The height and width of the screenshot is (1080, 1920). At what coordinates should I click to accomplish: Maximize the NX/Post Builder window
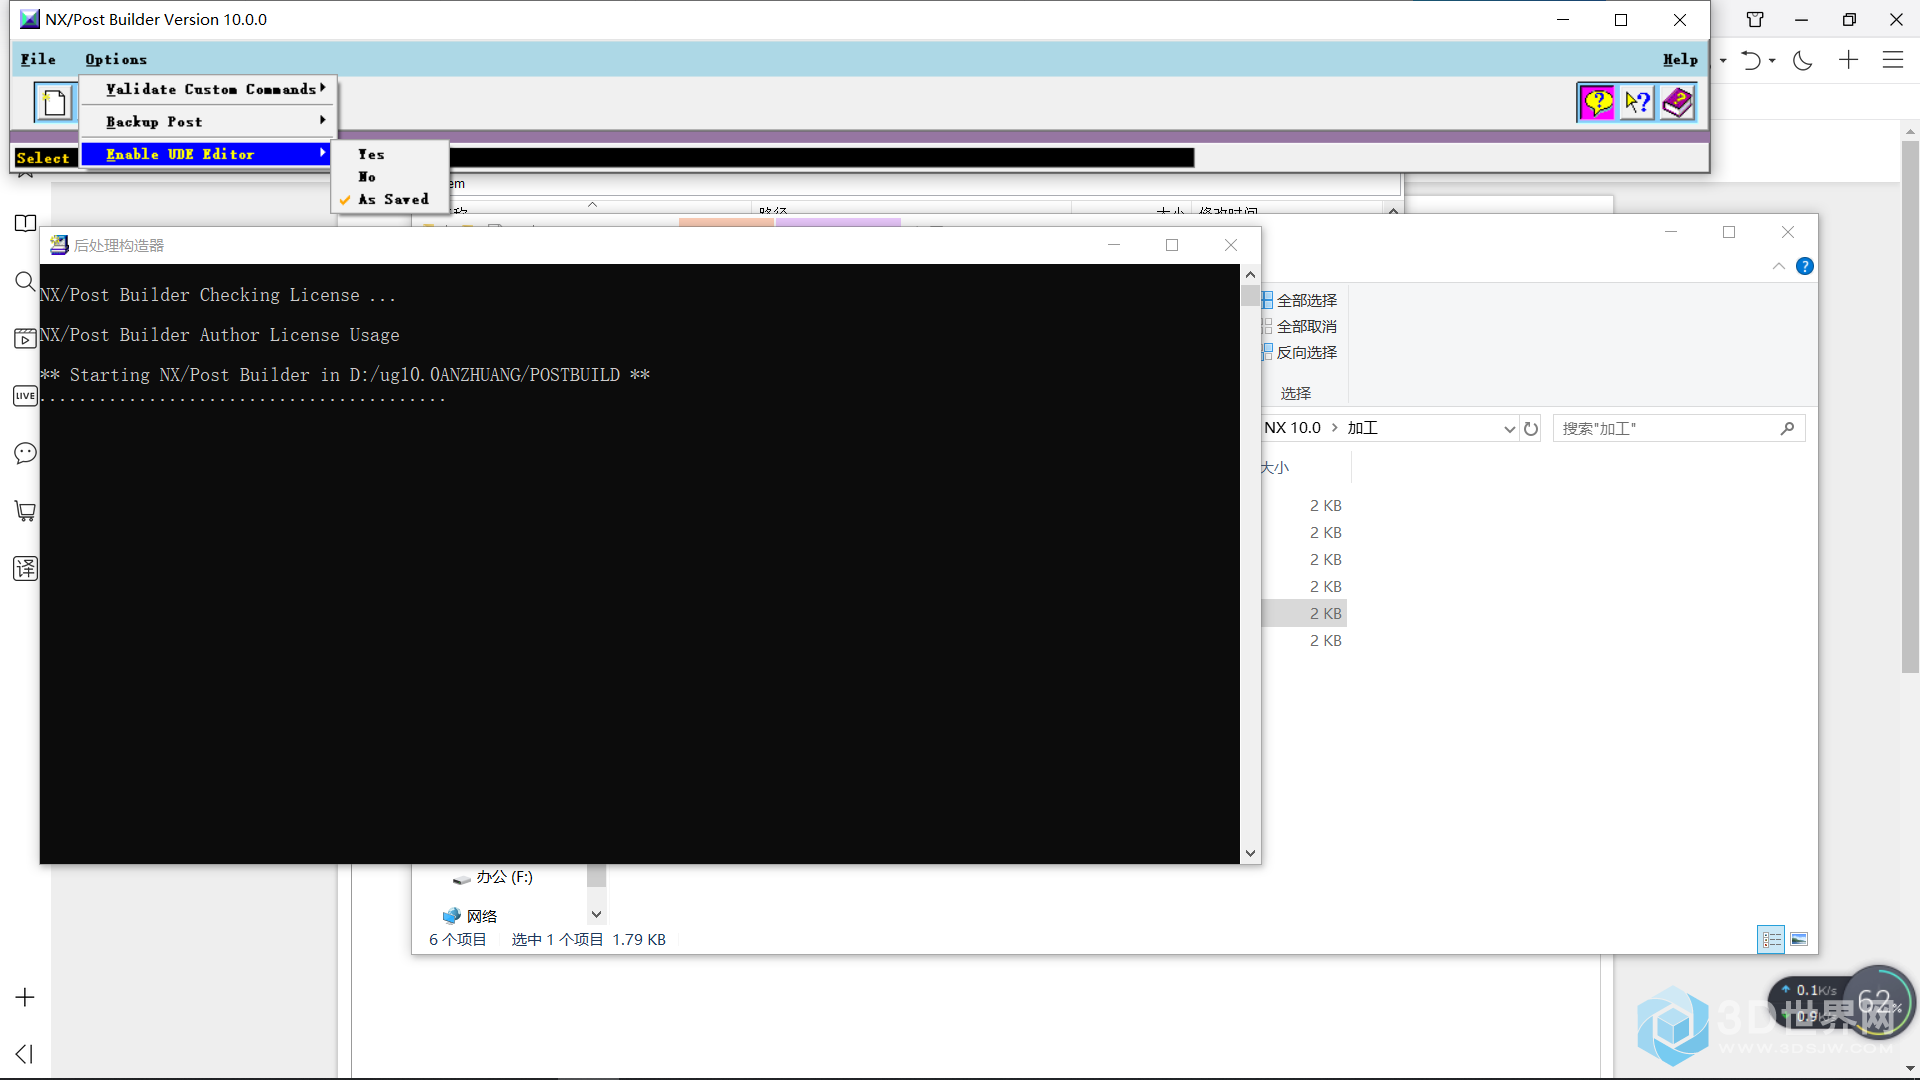pyautogui.click(x=1621, y=20)
